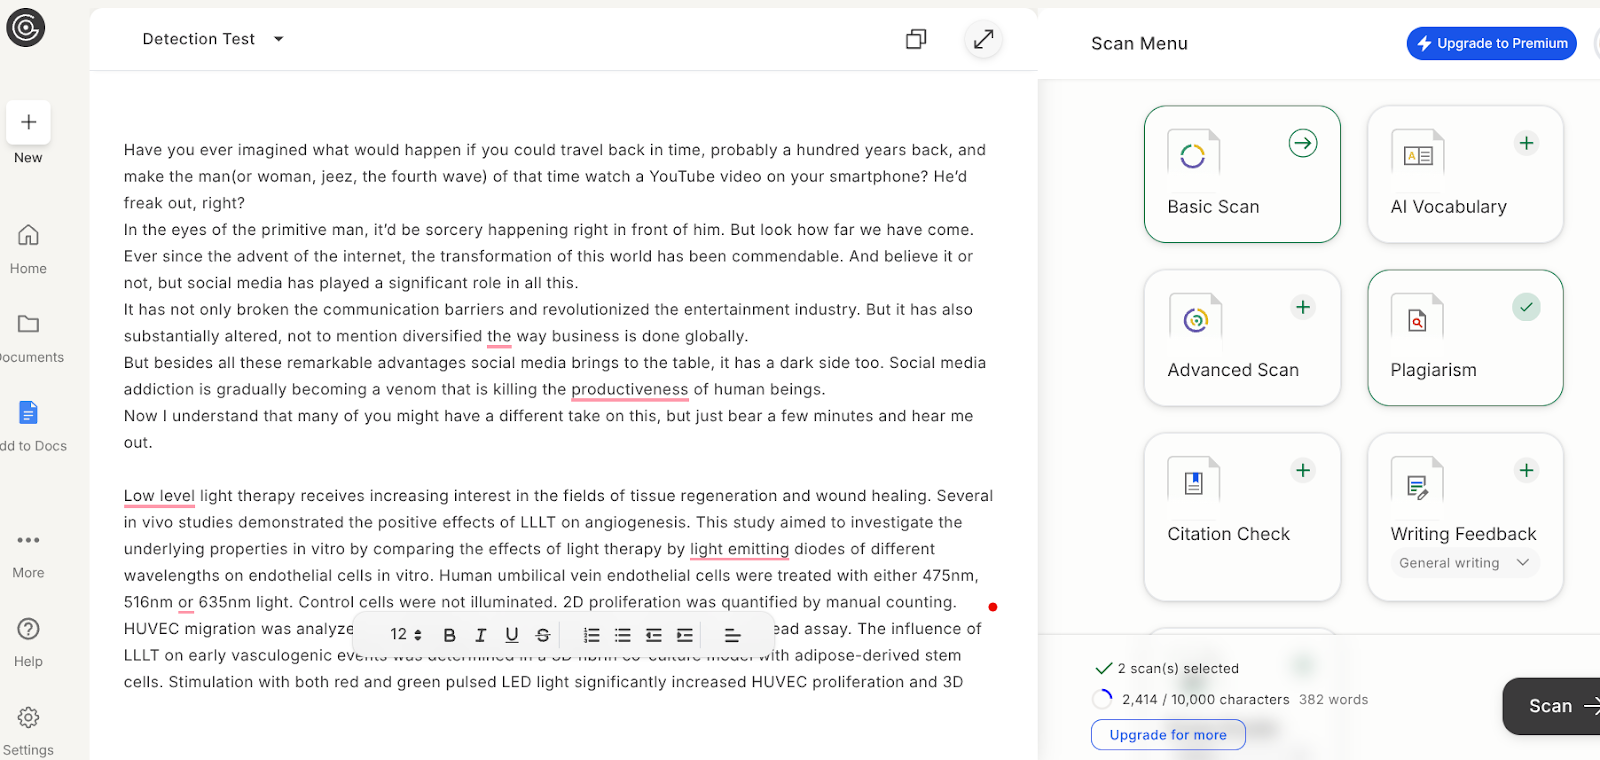Deselect the Plagiarism scan checkmark
This screenshot has height=760, width=1600.
click(x=1526, y=307)
